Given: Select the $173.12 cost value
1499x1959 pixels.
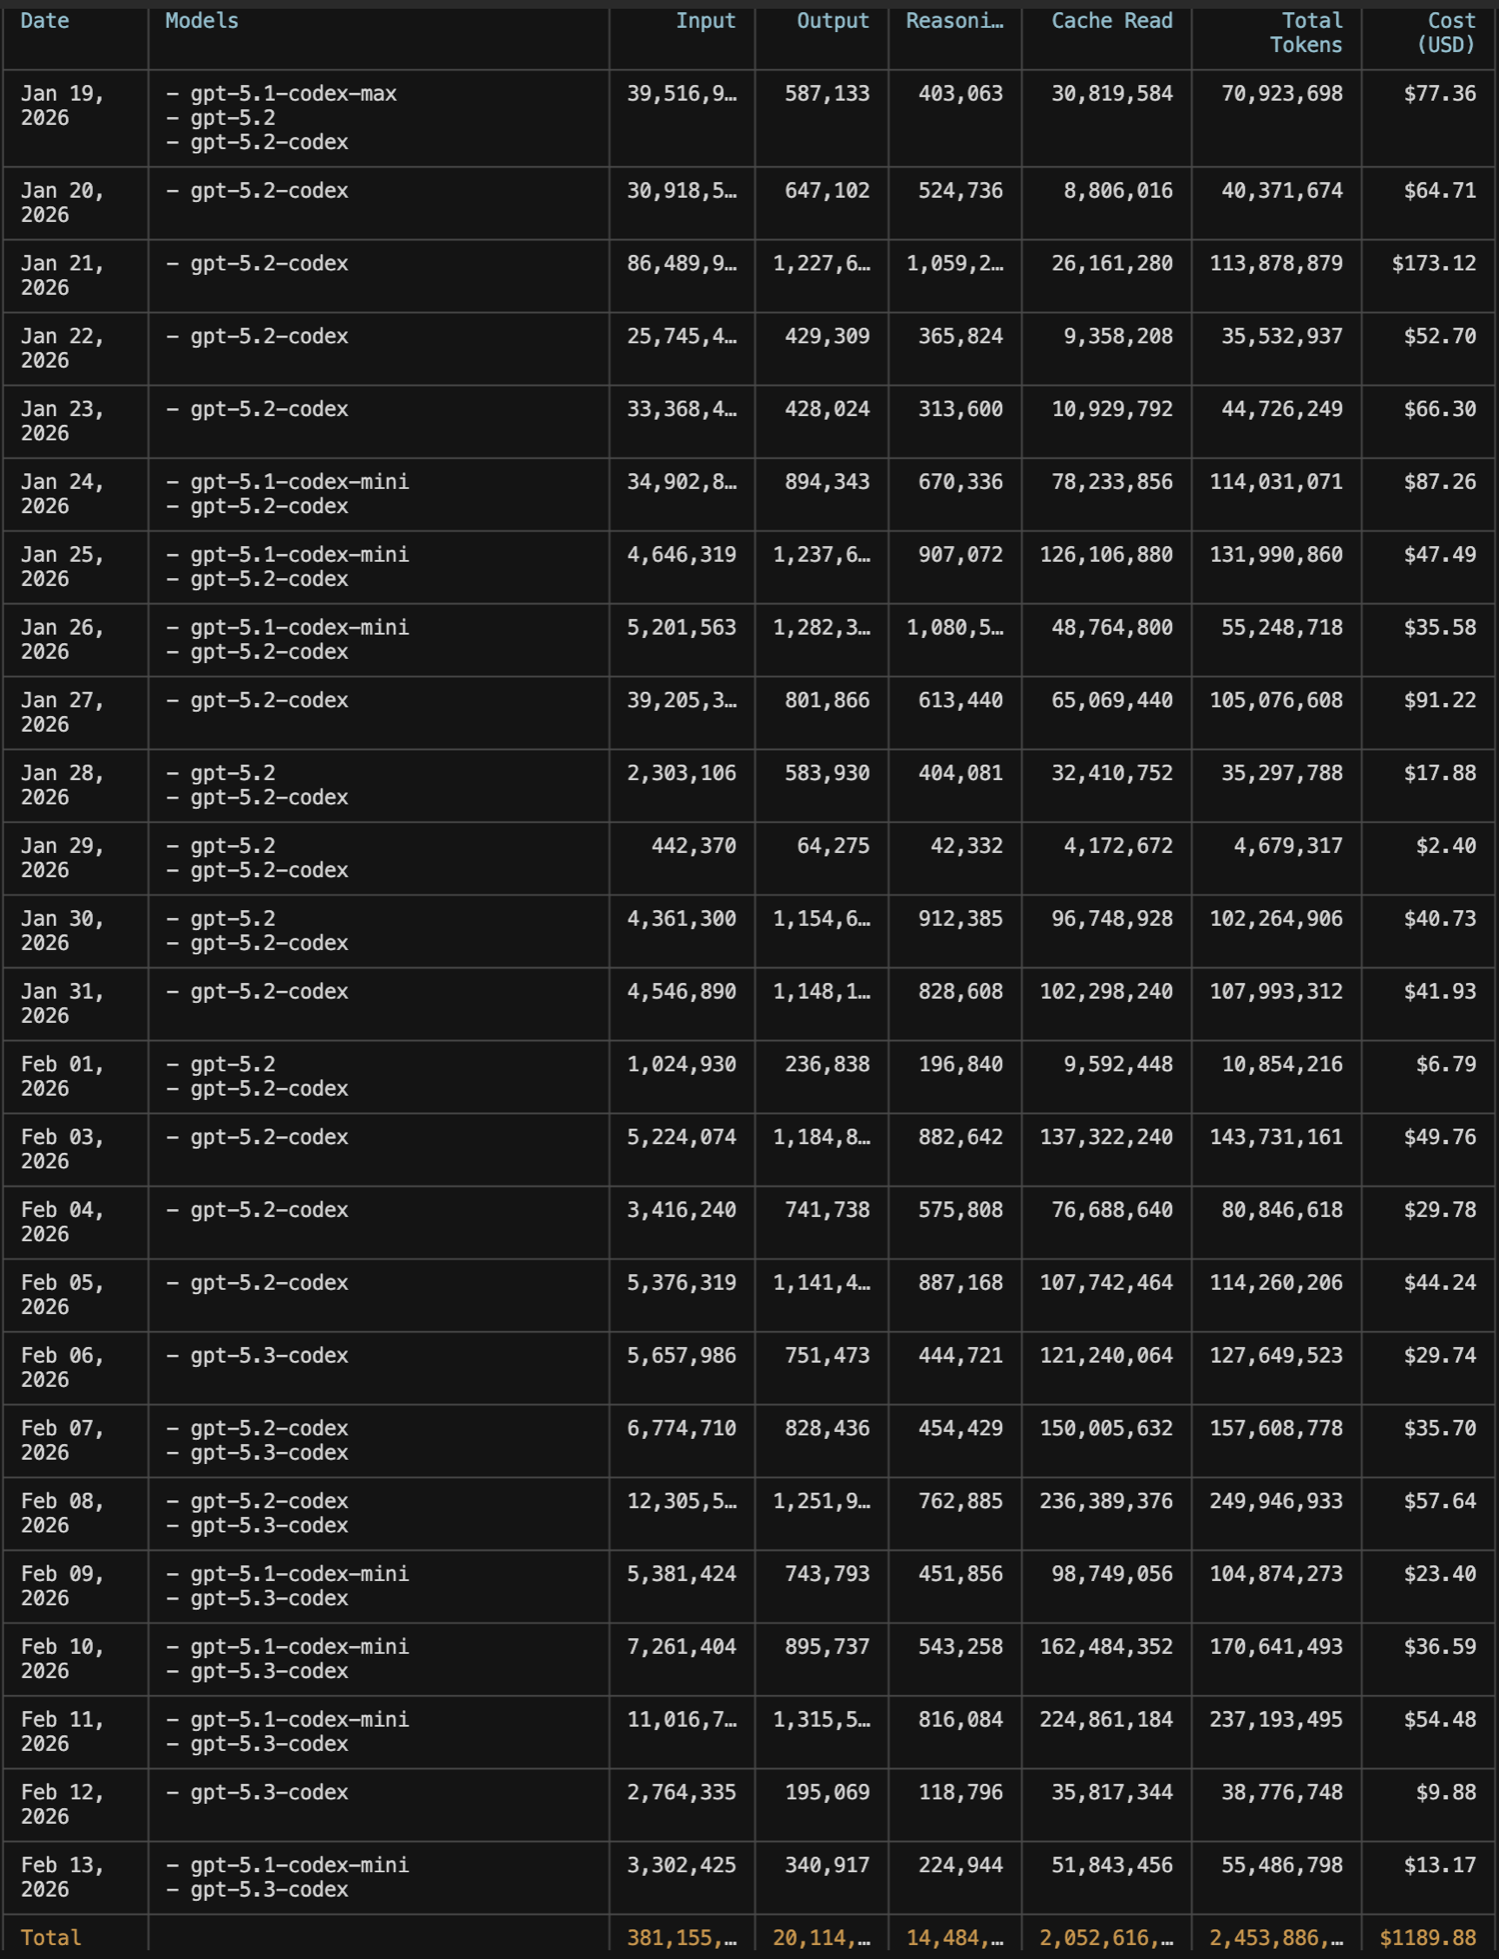Looking at the screenshot, I should tap(1433, 264).
